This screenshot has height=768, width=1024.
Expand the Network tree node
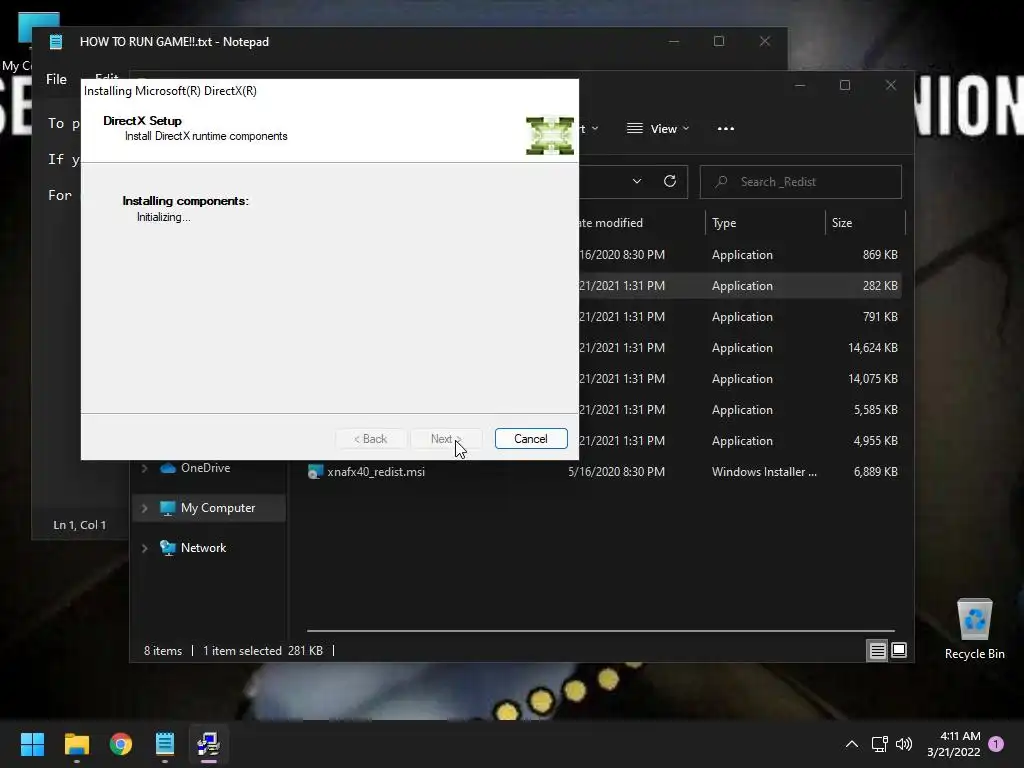coord(144,548)
